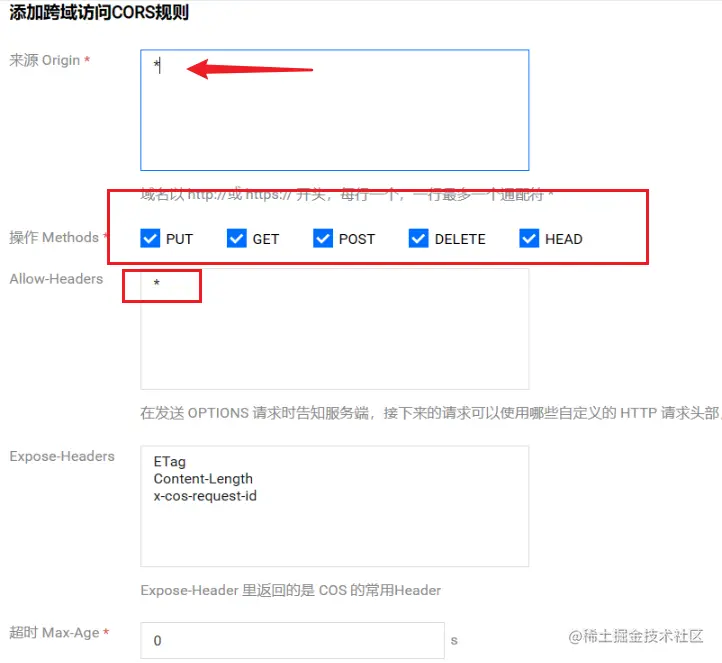The height and width of the screenshot is (663, 722).
Task: Disable the DELETE method checkbox
Action: (419, 238)
